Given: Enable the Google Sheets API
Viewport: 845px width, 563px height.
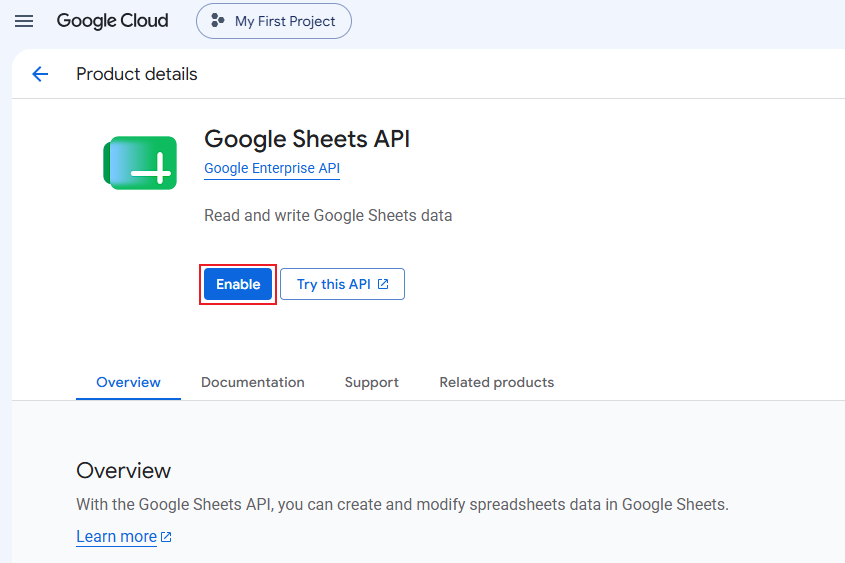Looking at the screenshot, I should [x=238, y=284].
